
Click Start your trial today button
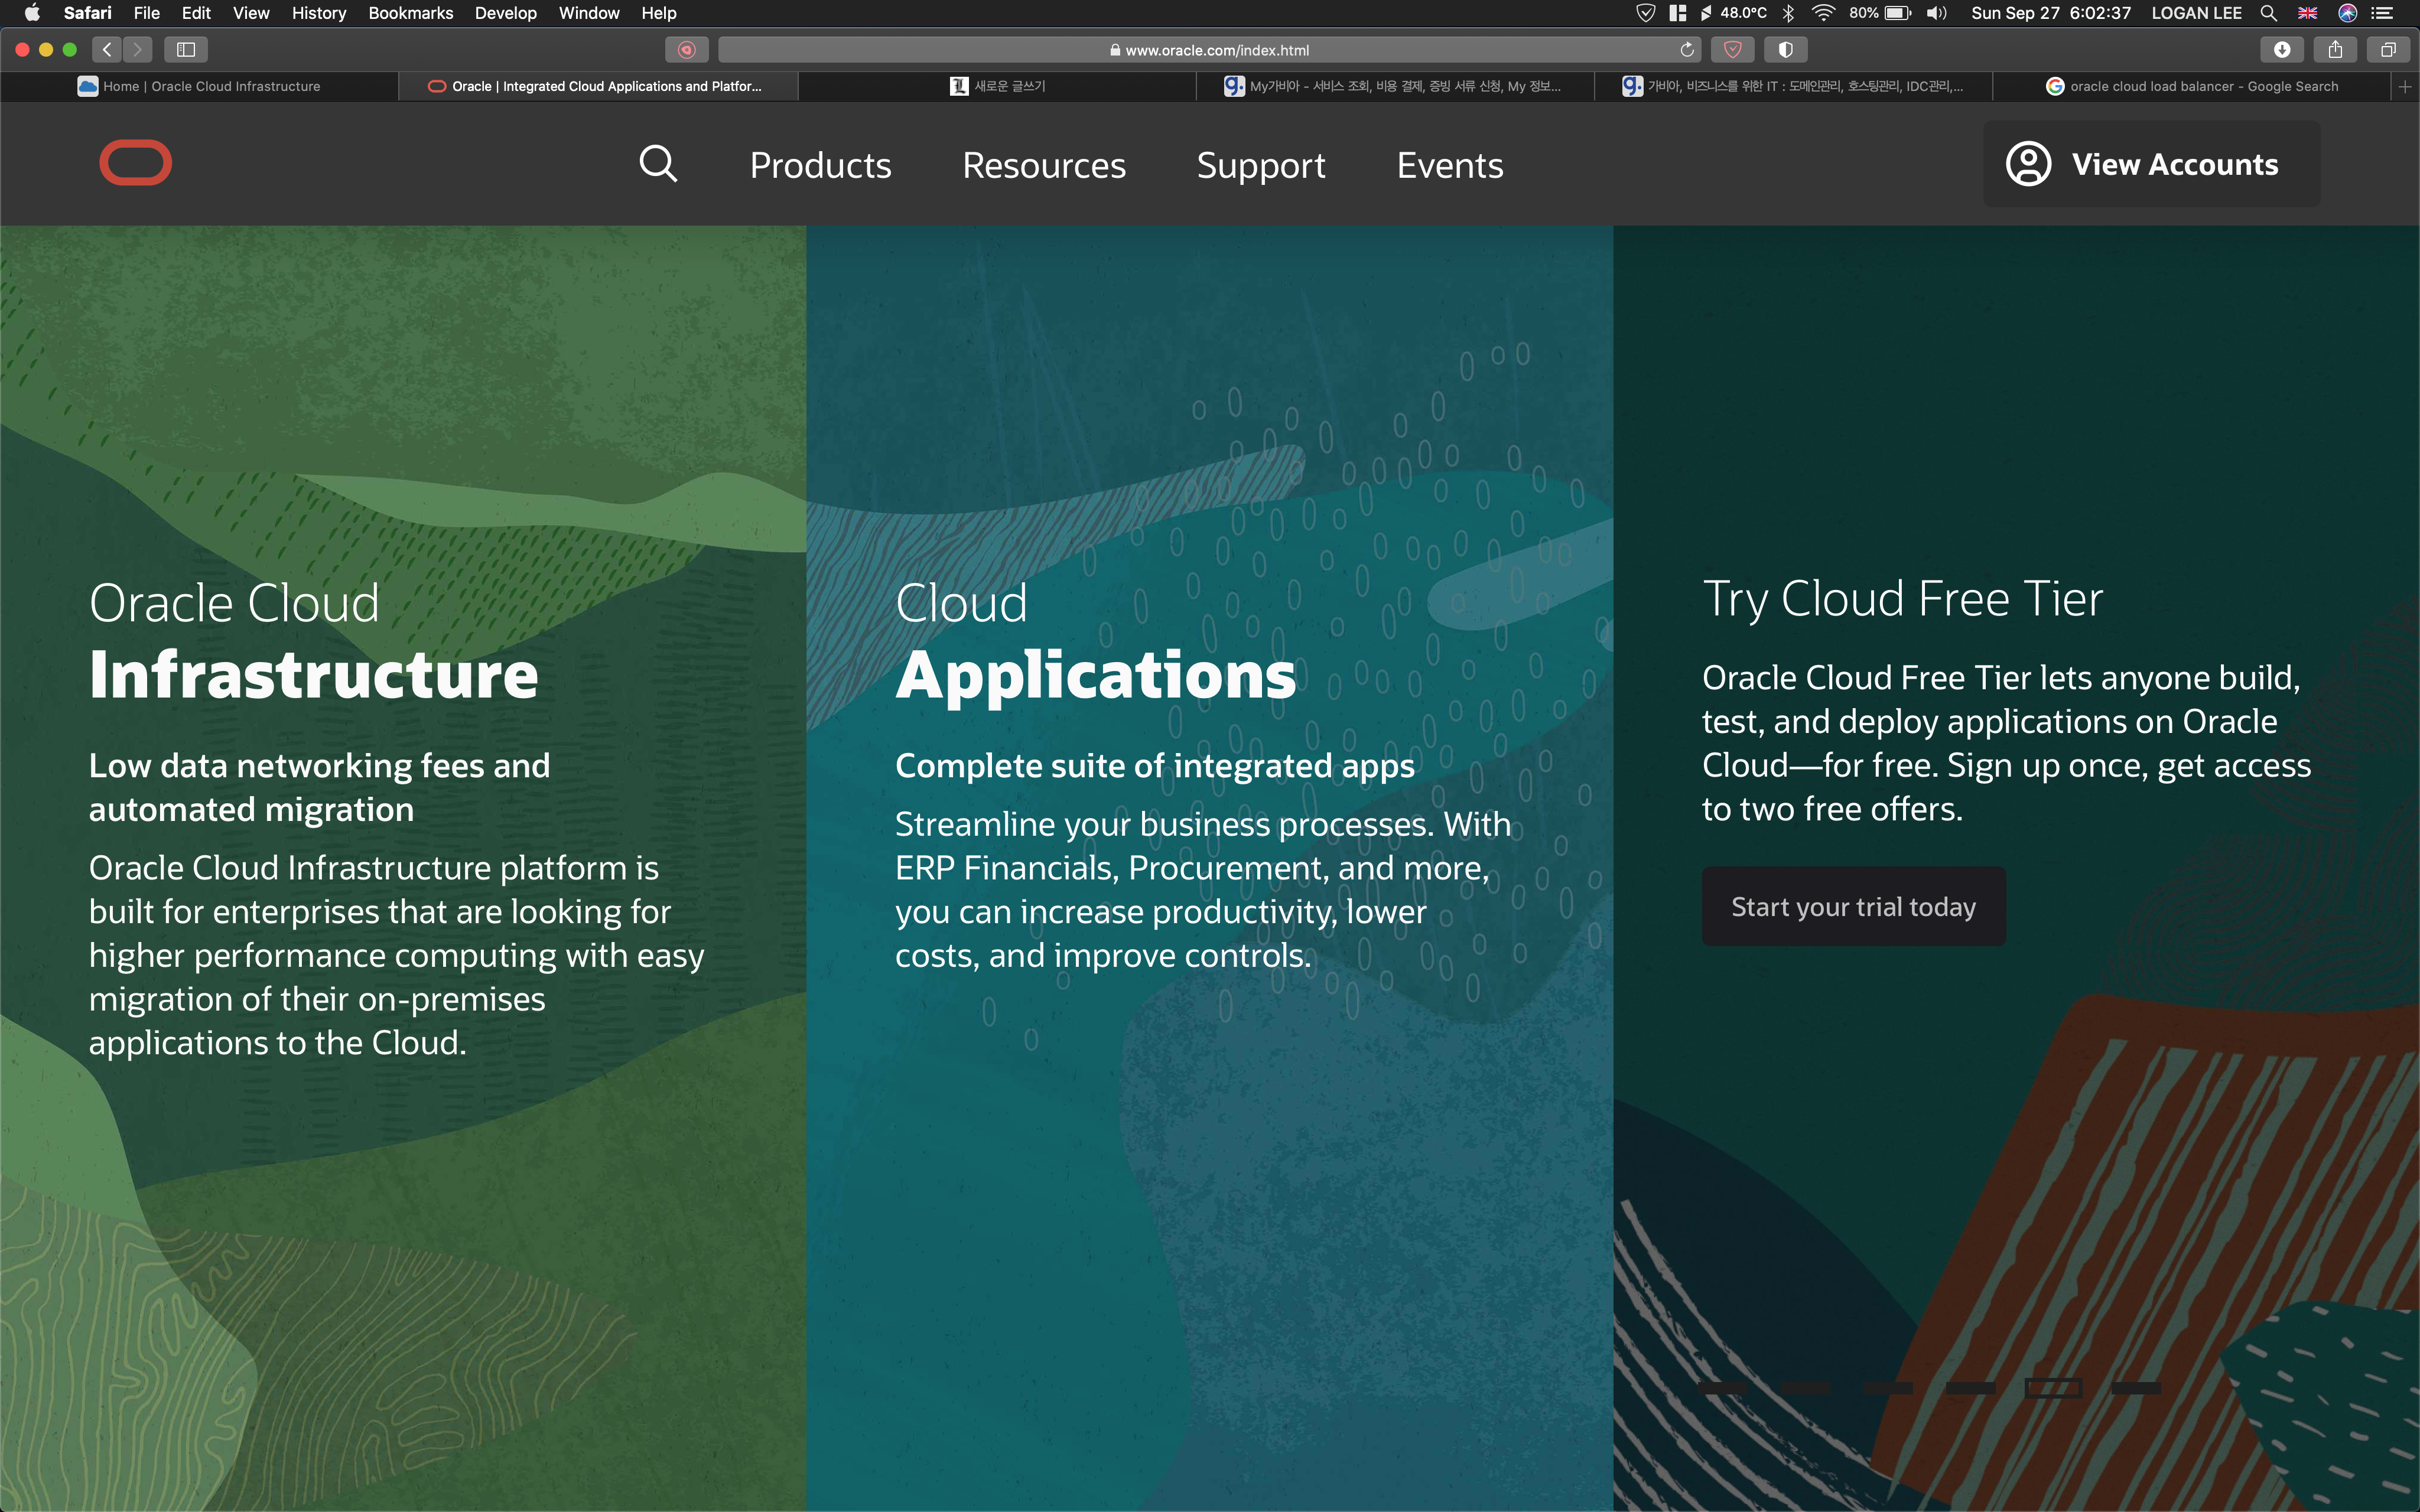point(1853,907)
